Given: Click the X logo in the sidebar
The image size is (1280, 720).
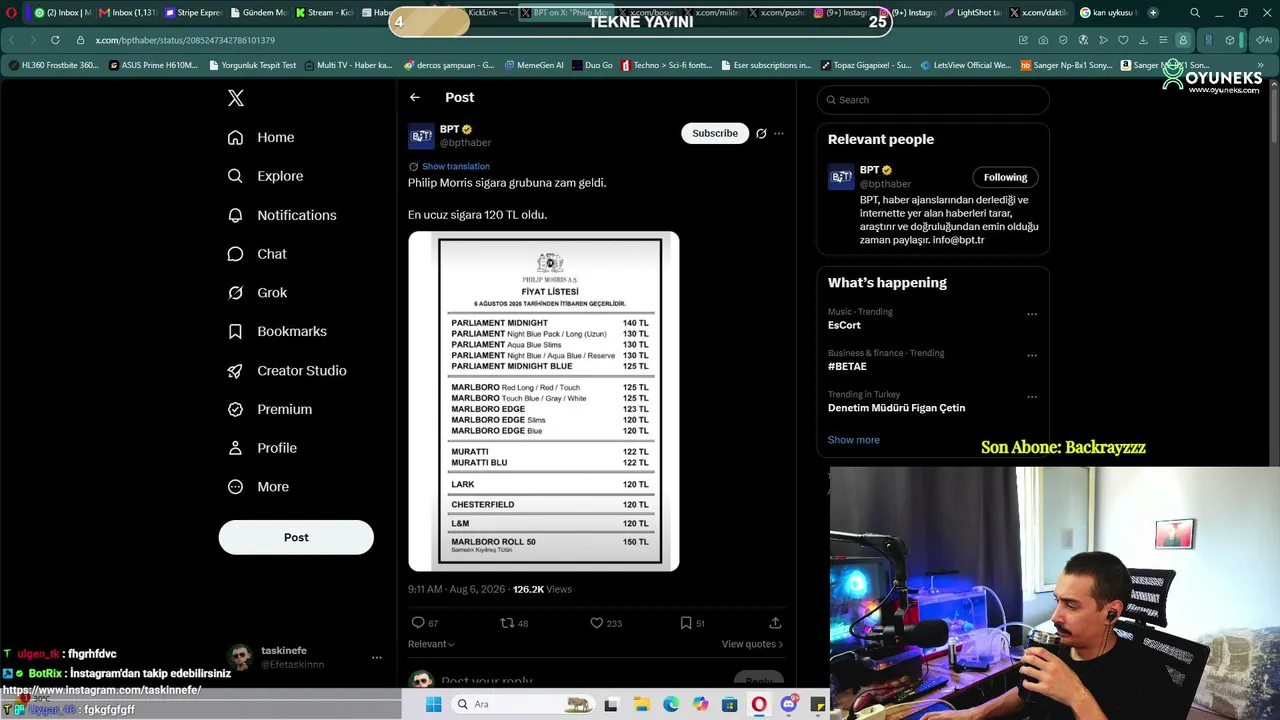Looking at the screenshot, I should (236, 98).
